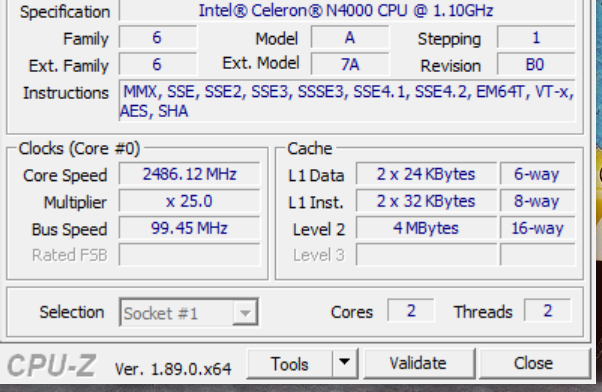Select the Multiplier value x 25.0
Viewport: 602px width, 392px height.
pyautogui.click(x=189, y=201)
